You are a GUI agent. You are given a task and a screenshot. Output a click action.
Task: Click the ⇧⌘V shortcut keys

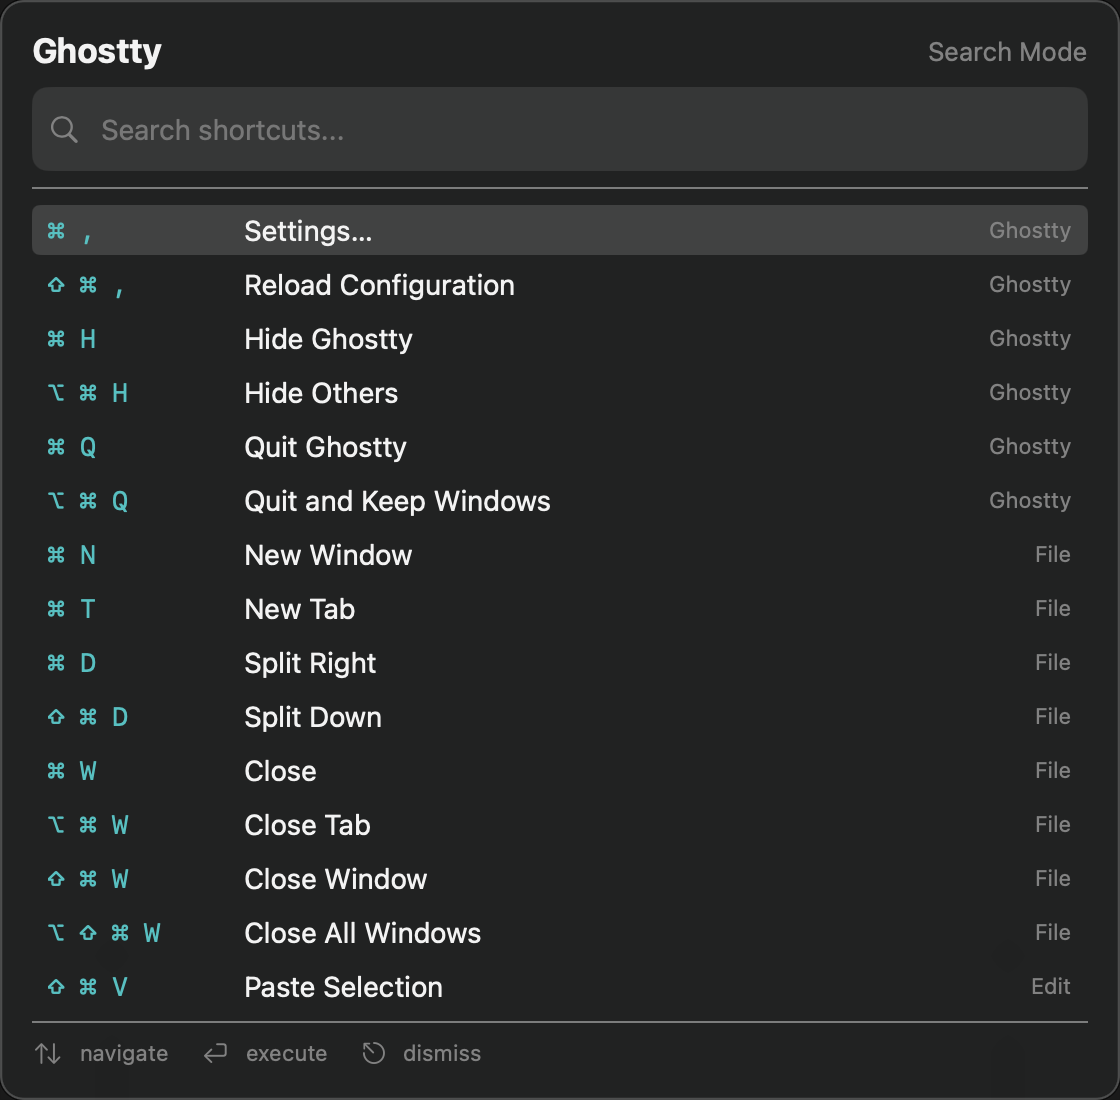tap(87, 986)
